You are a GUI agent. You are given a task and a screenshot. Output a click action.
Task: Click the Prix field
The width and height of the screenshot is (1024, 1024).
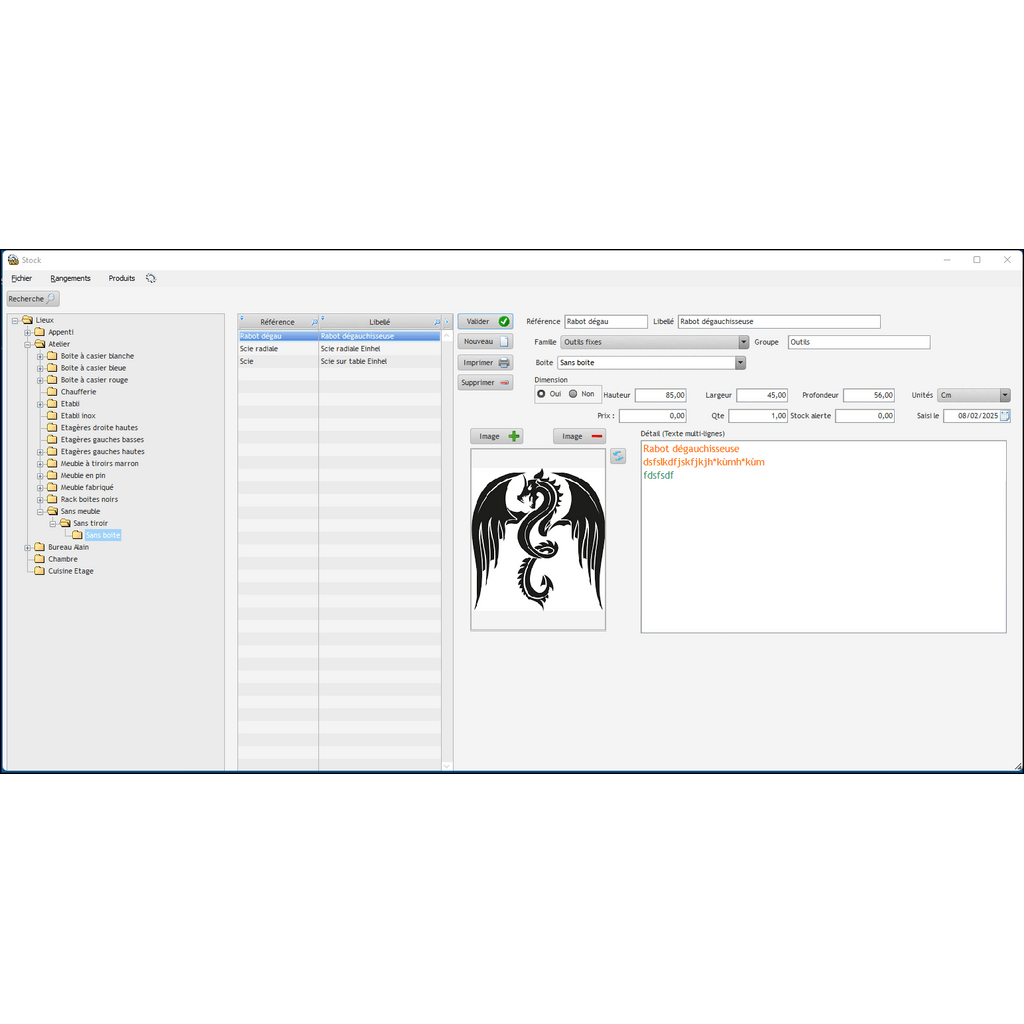pyautogui.click(x=653, y=416)
